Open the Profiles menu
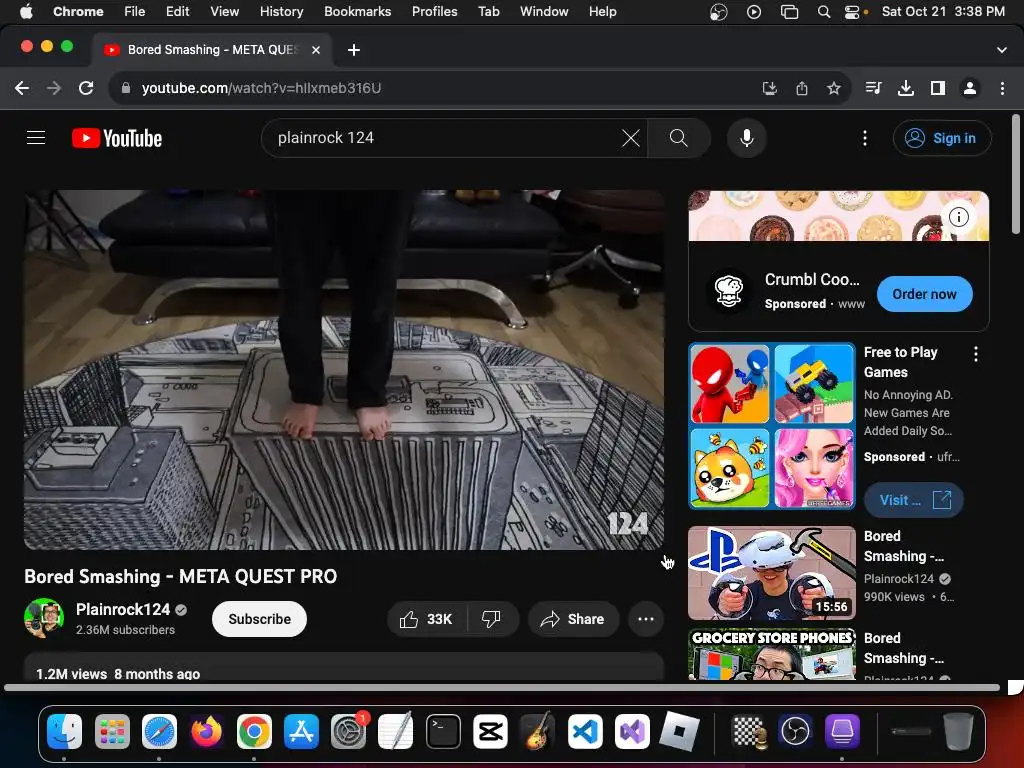 coord(434,11)
